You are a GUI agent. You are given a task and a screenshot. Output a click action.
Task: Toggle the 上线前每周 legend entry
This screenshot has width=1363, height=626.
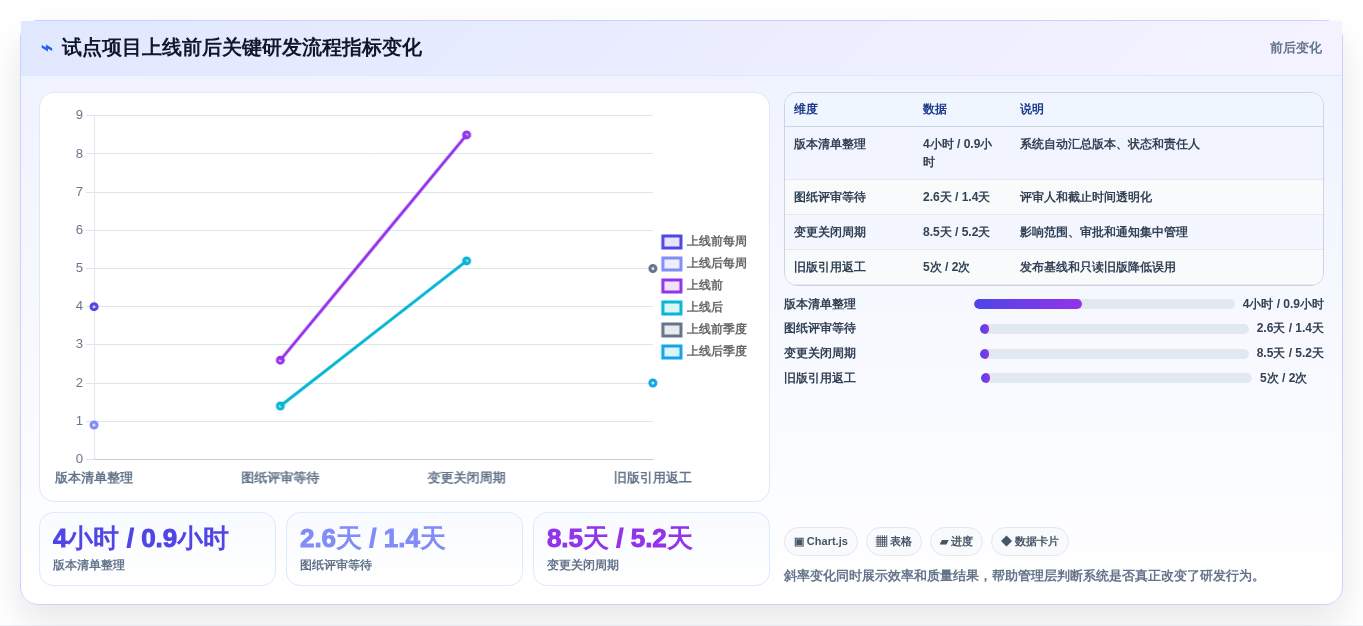704,241
